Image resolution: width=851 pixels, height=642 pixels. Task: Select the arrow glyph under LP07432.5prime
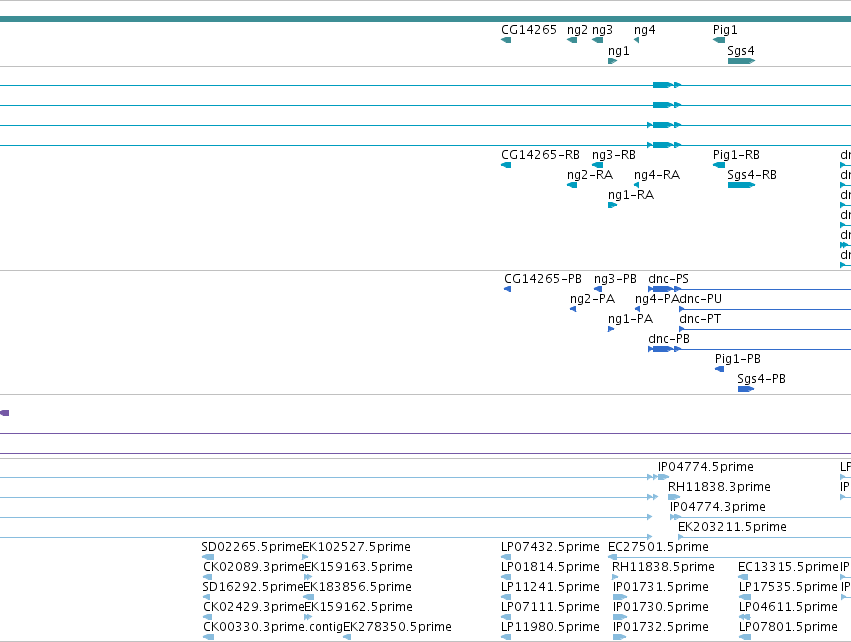[506, 557]
